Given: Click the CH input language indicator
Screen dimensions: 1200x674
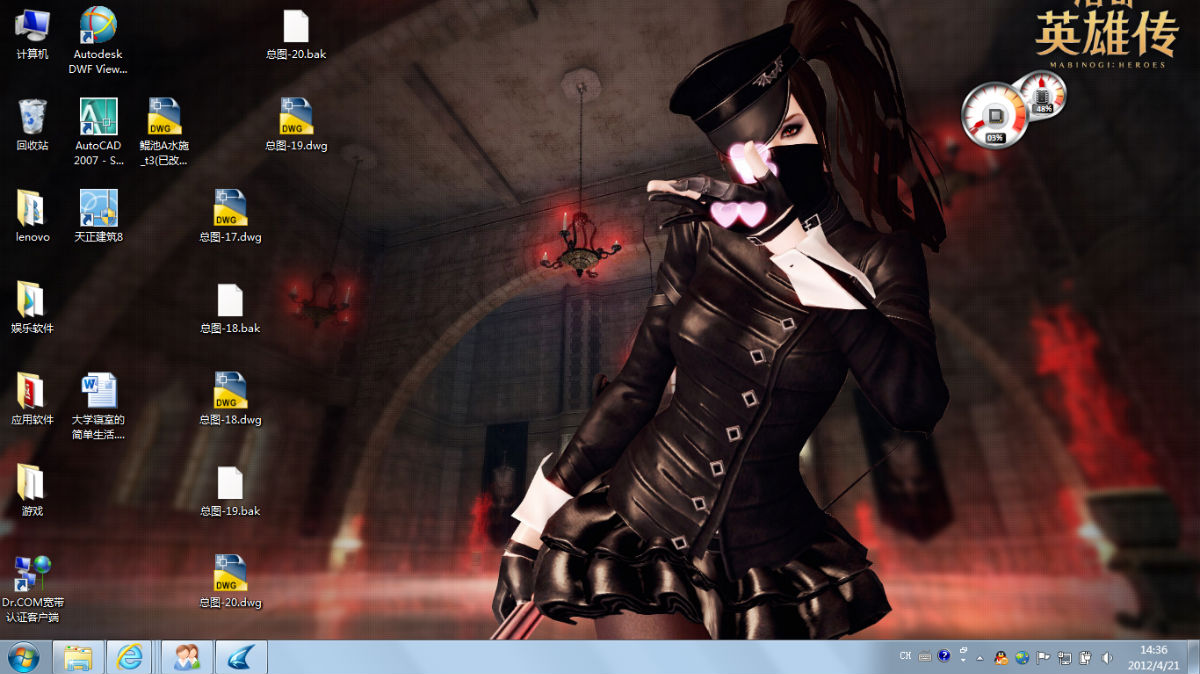Looking at the screenshot, I should pyautogui.click(x=905, y=657).
